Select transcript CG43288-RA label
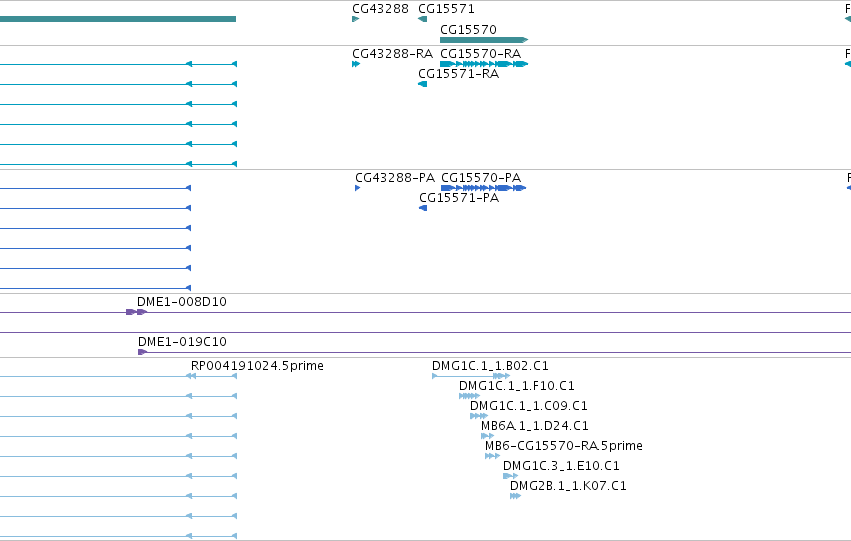851x541 pixels. pos(392,54)
